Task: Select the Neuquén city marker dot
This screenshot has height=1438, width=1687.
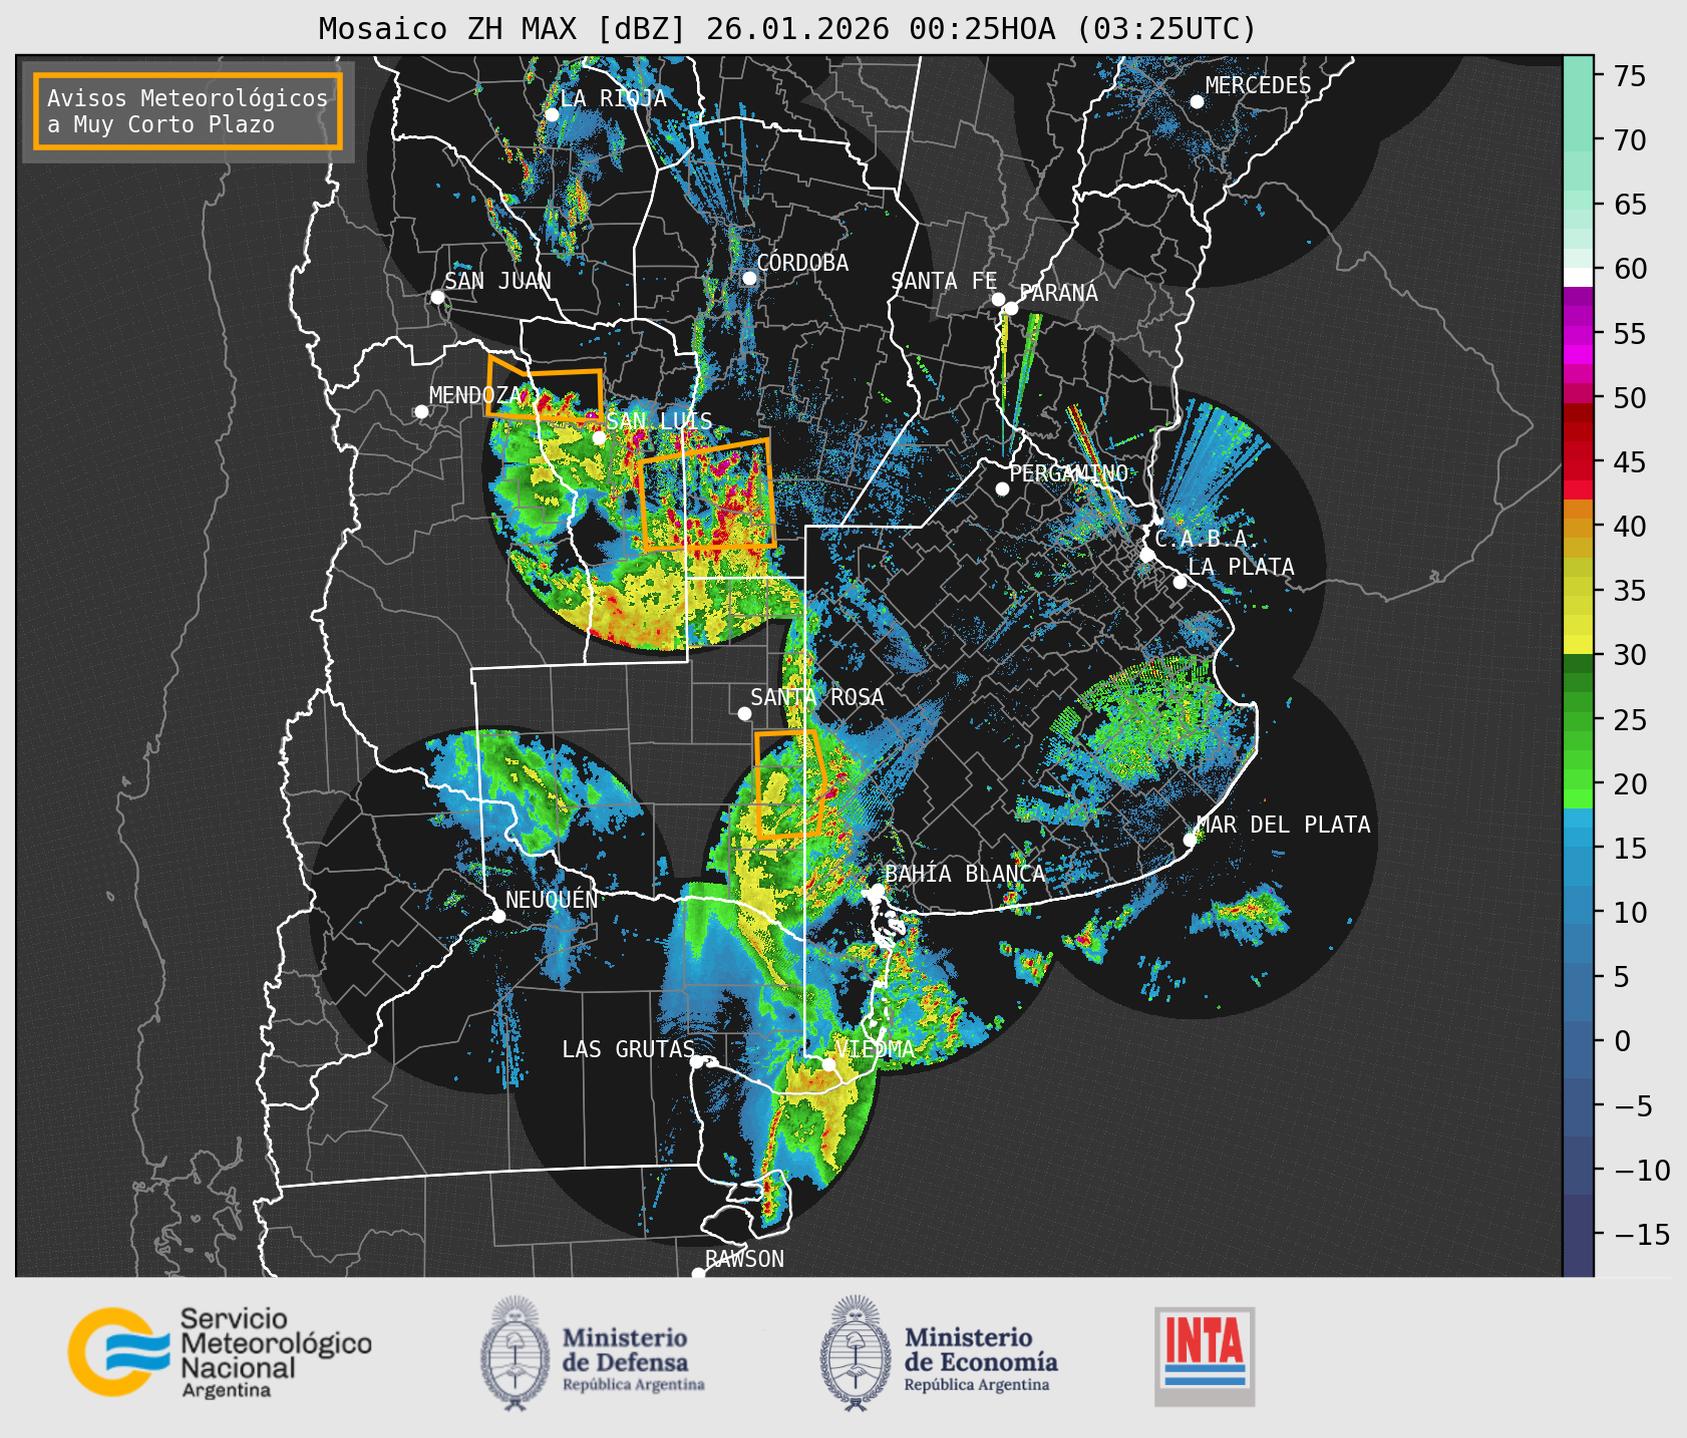Action: 498,916
